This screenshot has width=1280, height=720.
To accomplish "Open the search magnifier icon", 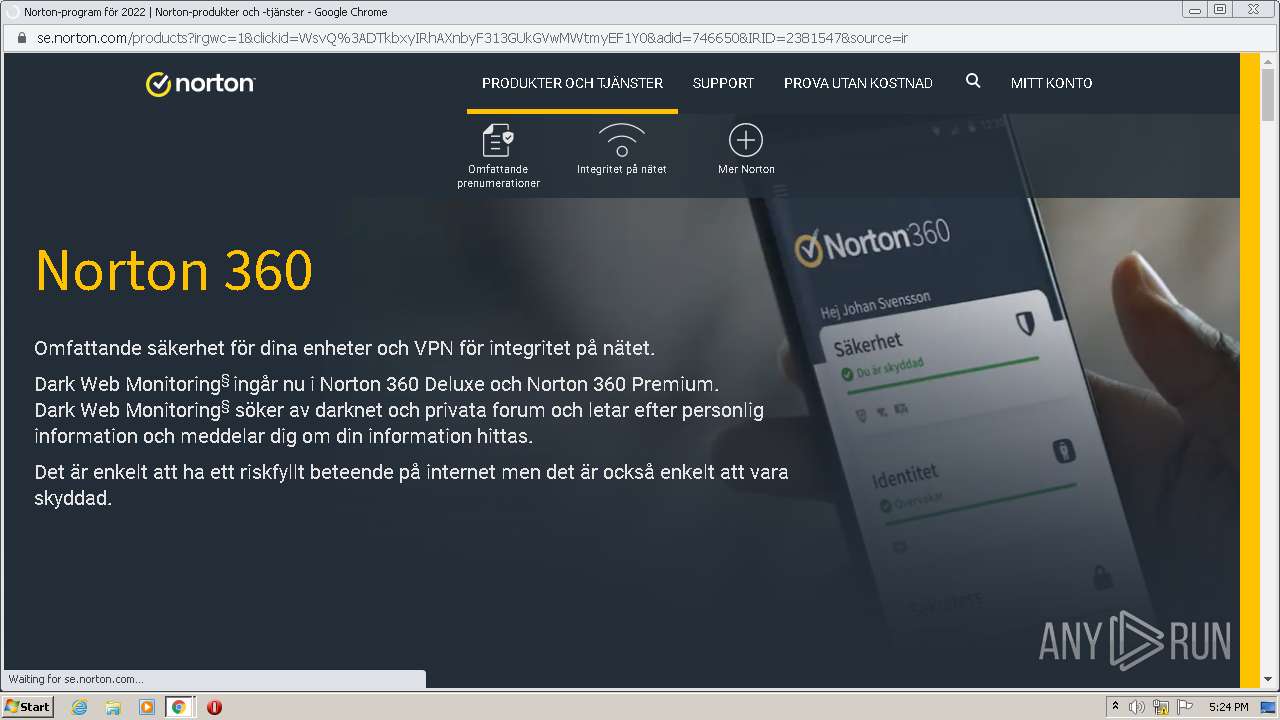I will pyautogui.click(x=973, y=81).
